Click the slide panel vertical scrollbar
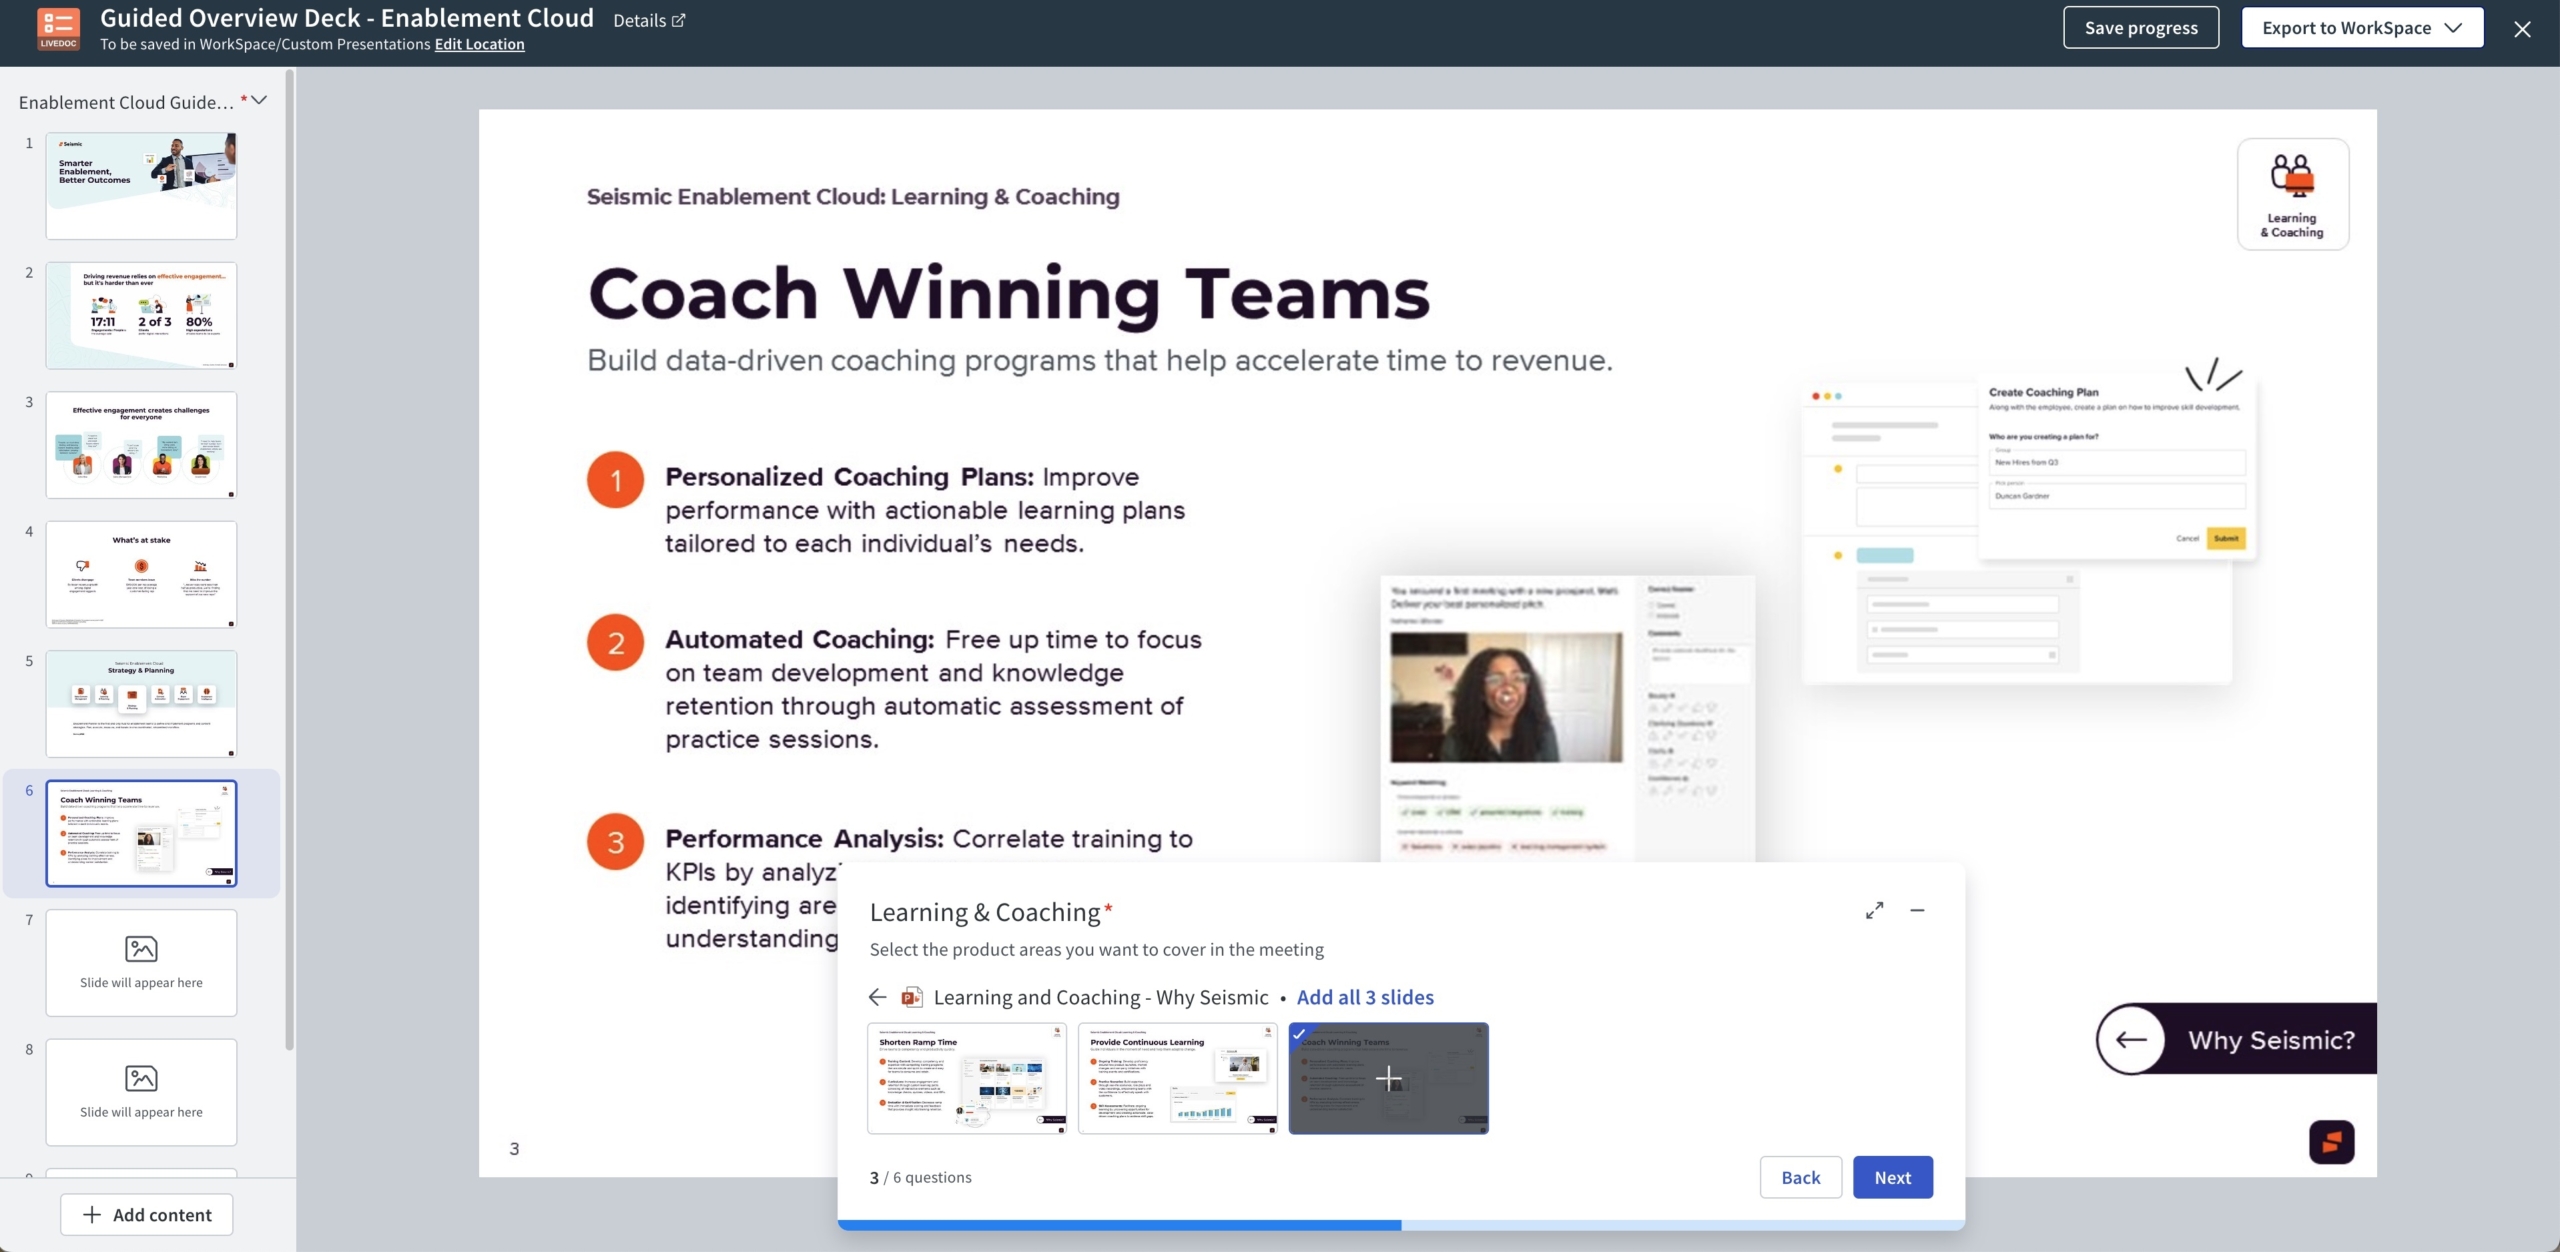 (x=290, y=560)
